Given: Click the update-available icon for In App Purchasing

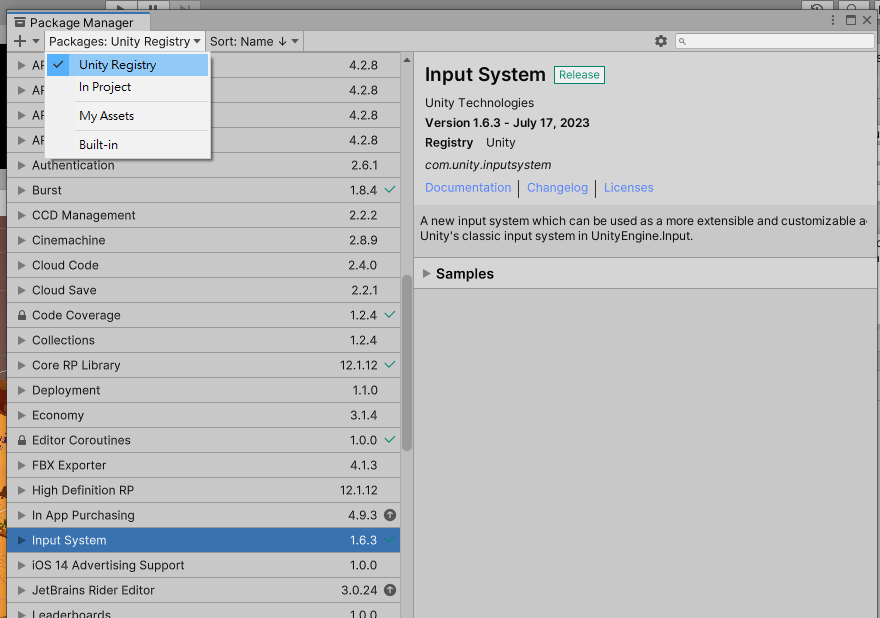Looking at the screenshot, I should tap(390, 515).
